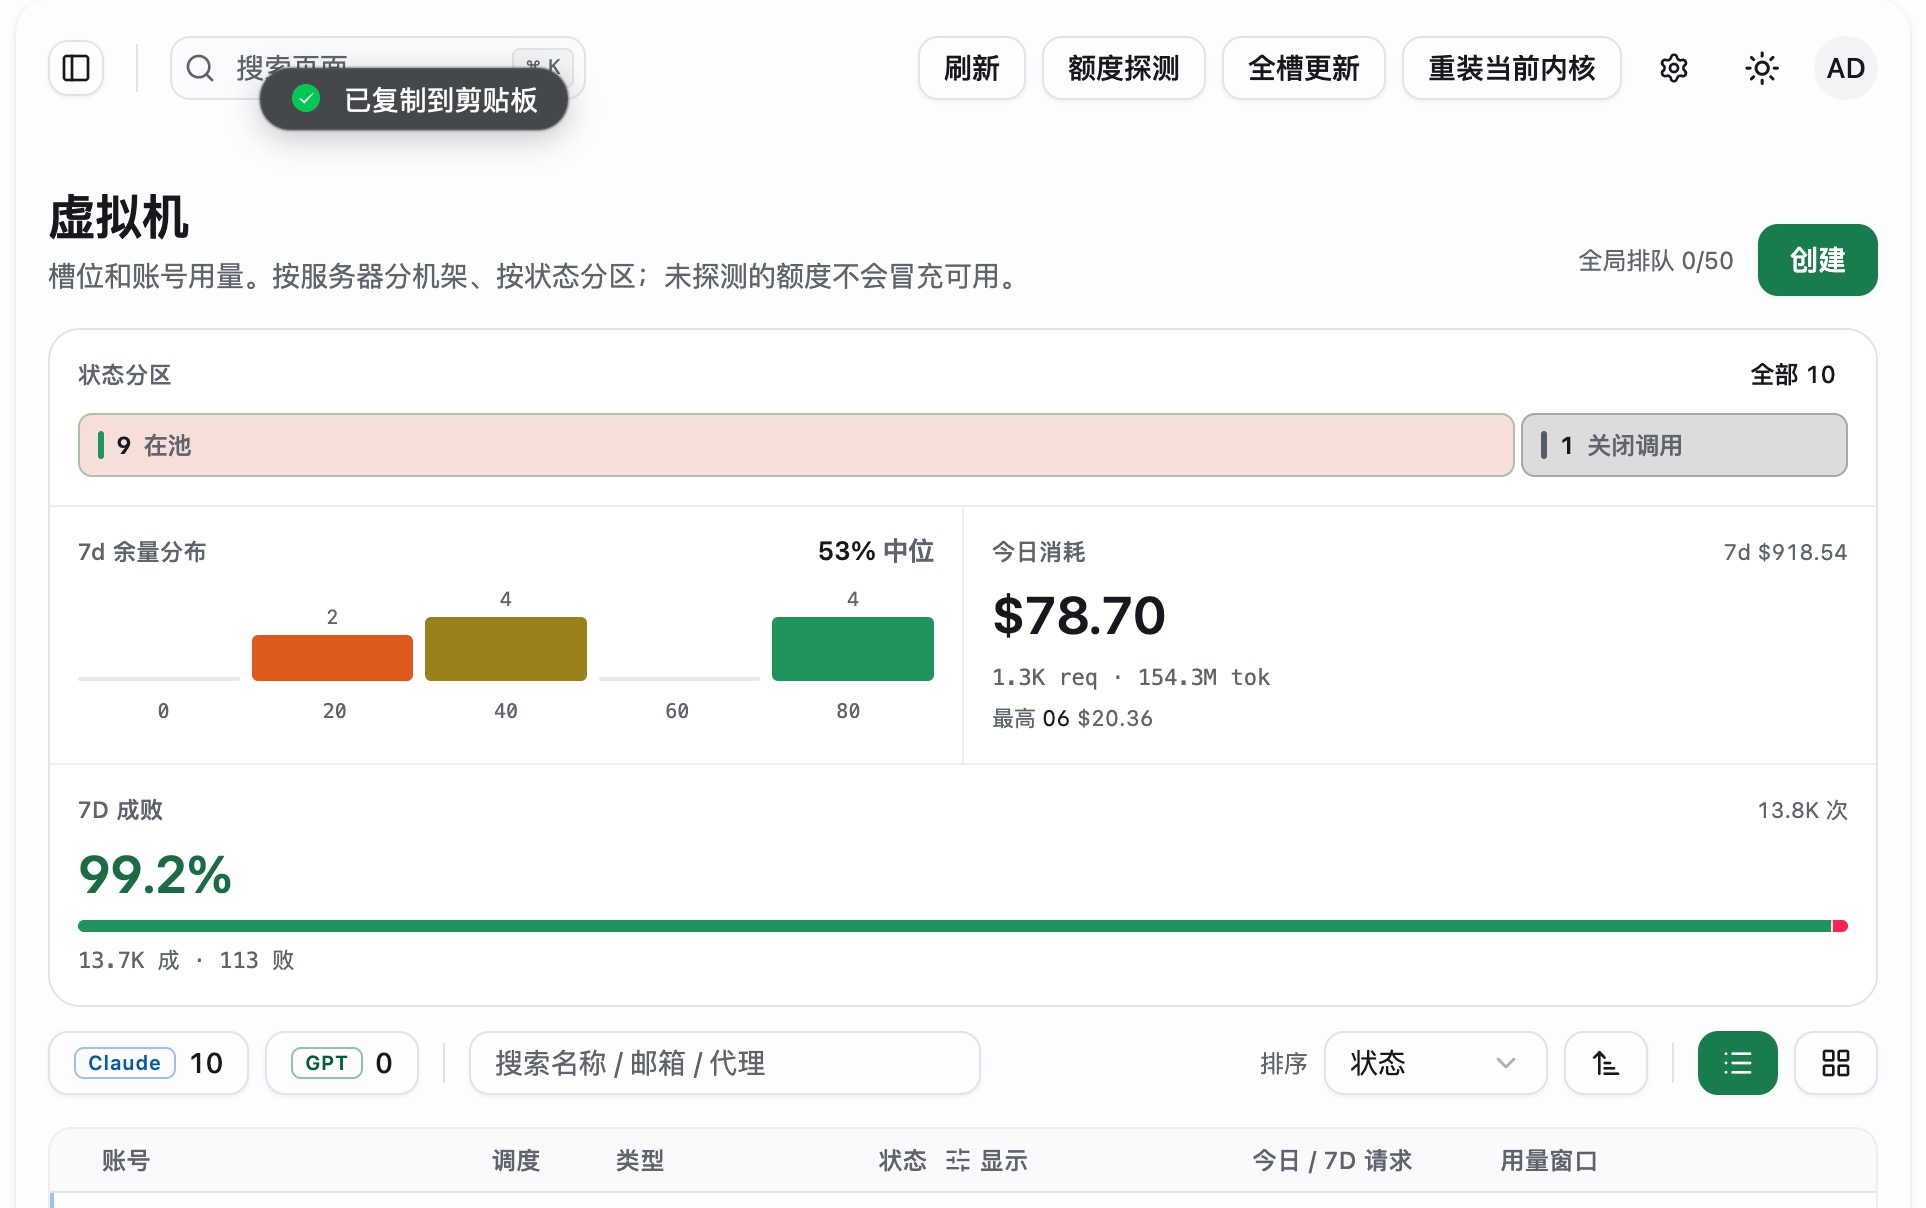Open the settings gear icon
Screen dimensions: 1926x1208
[x=1674, y=68]
